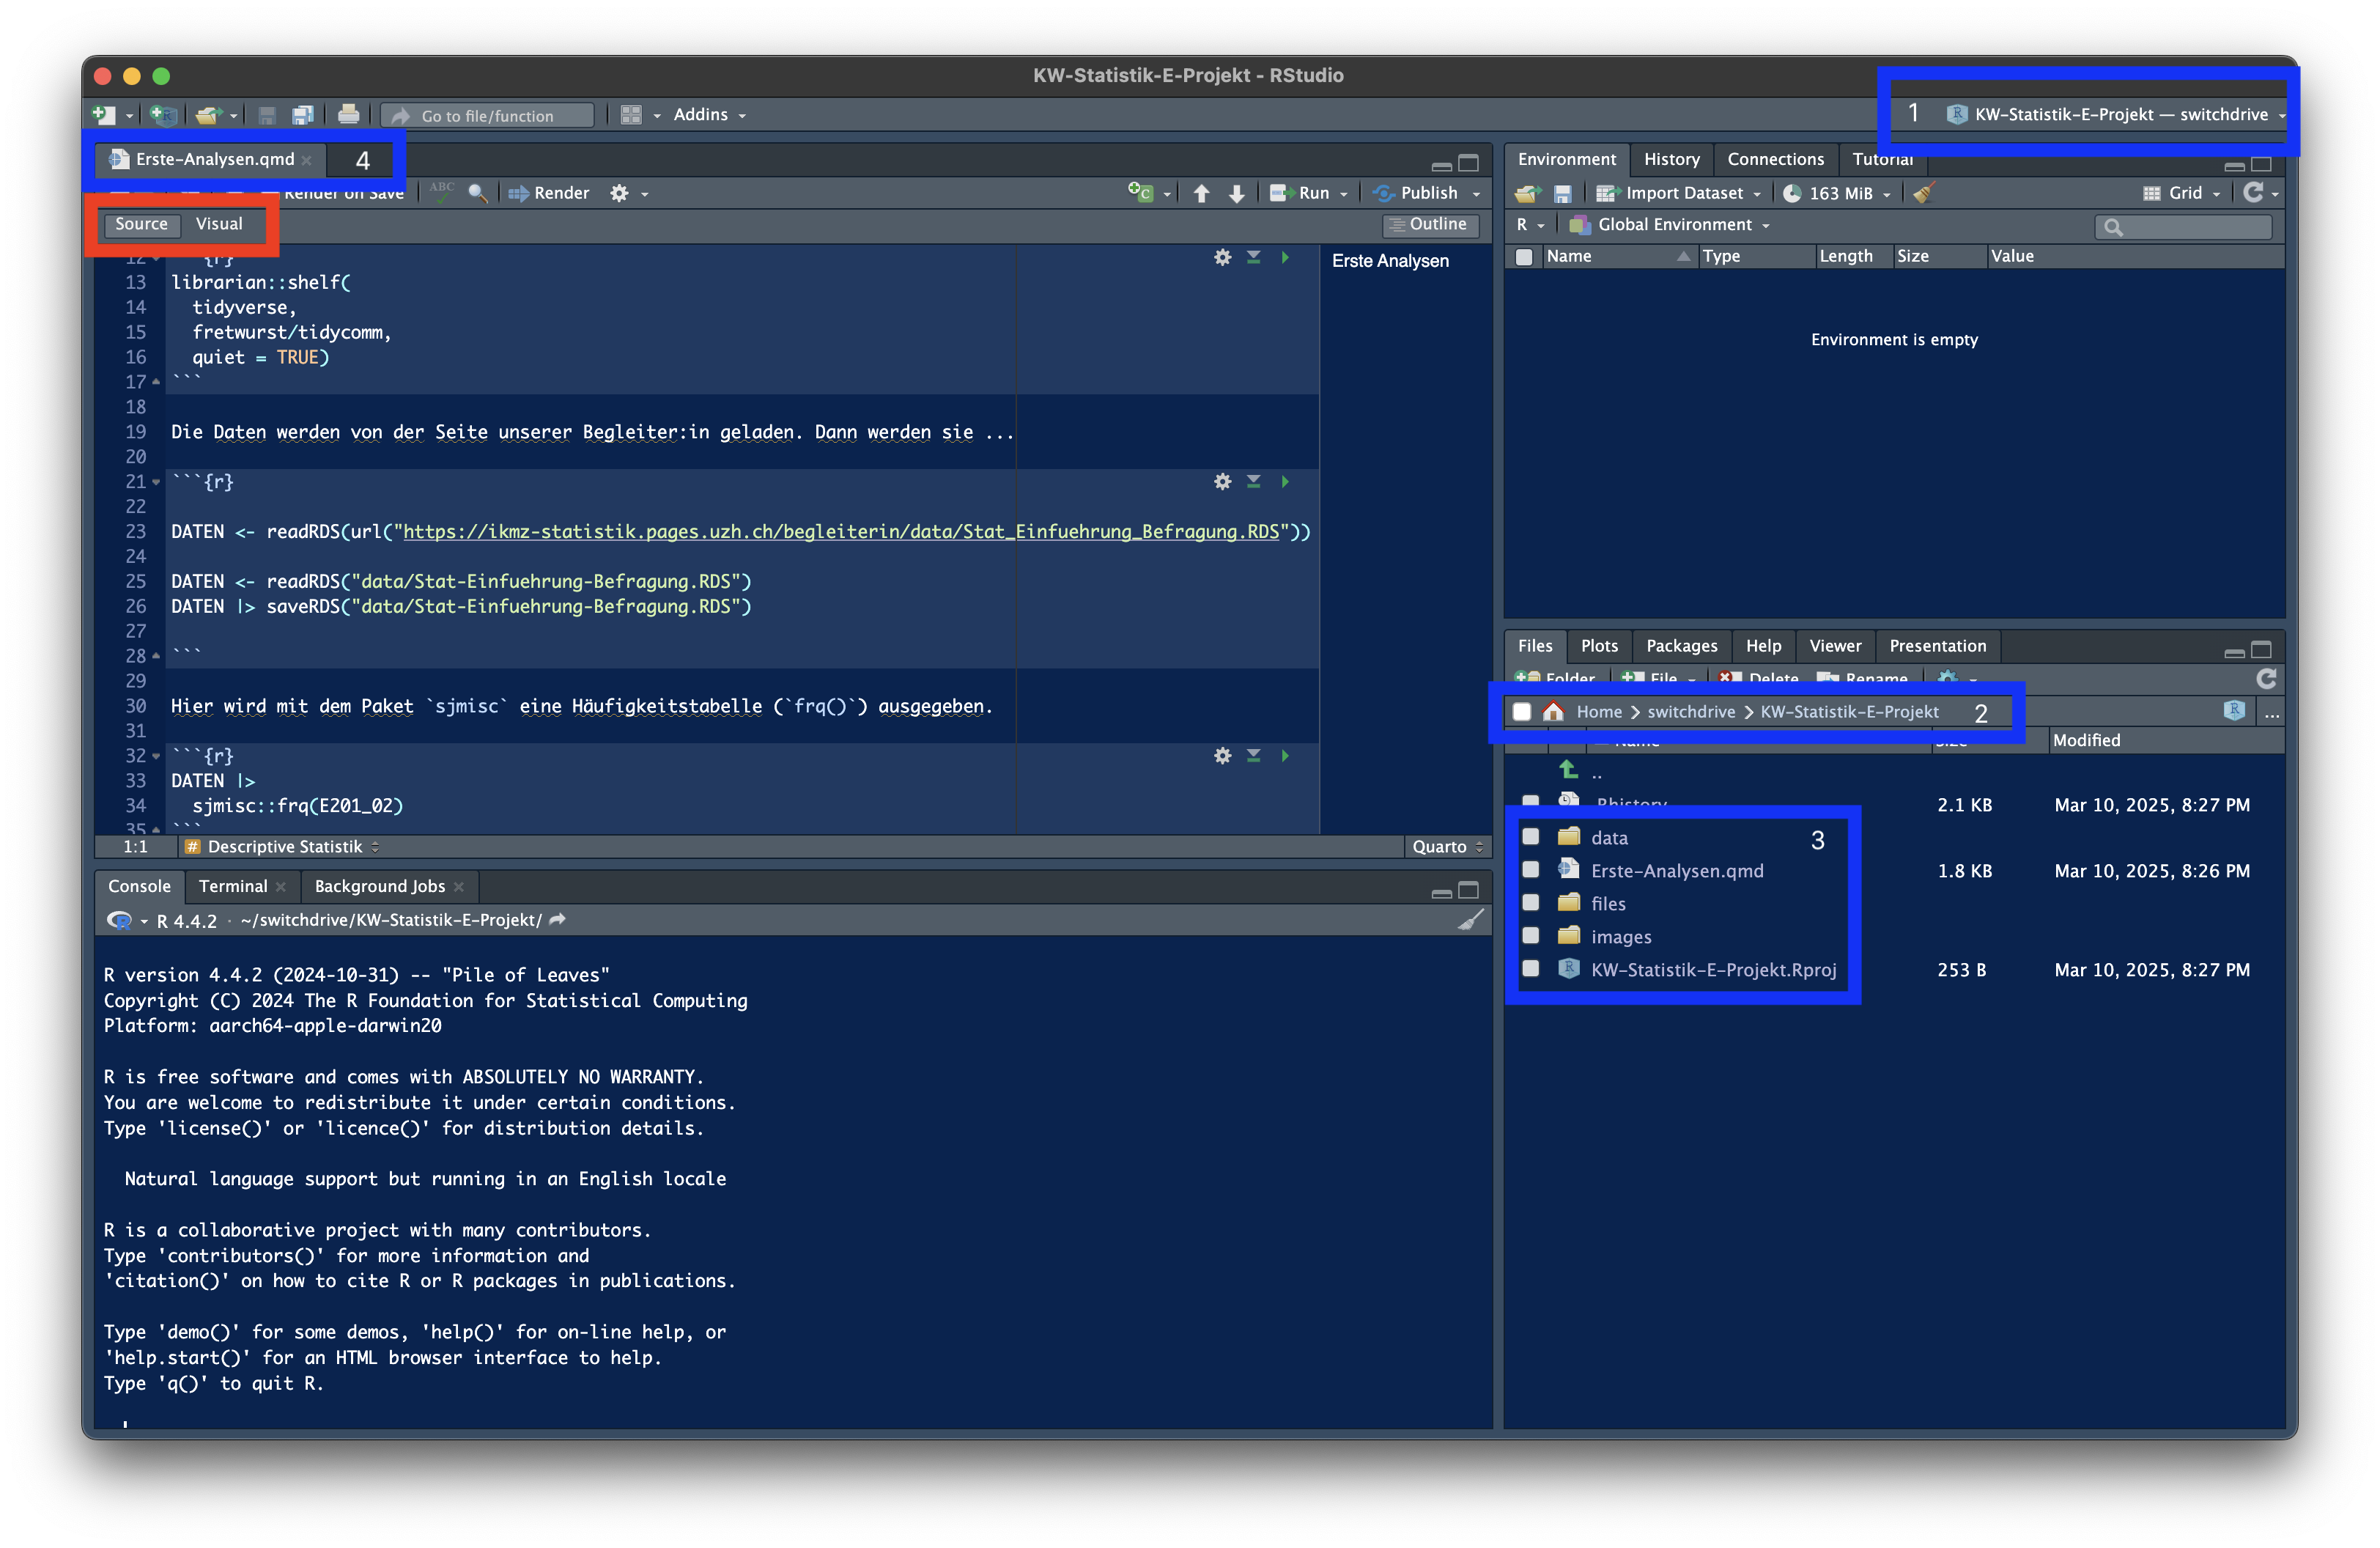The height and width of the screenshot is (1548, 2380).
Task: Click the Render button
Action: point(549,193)
